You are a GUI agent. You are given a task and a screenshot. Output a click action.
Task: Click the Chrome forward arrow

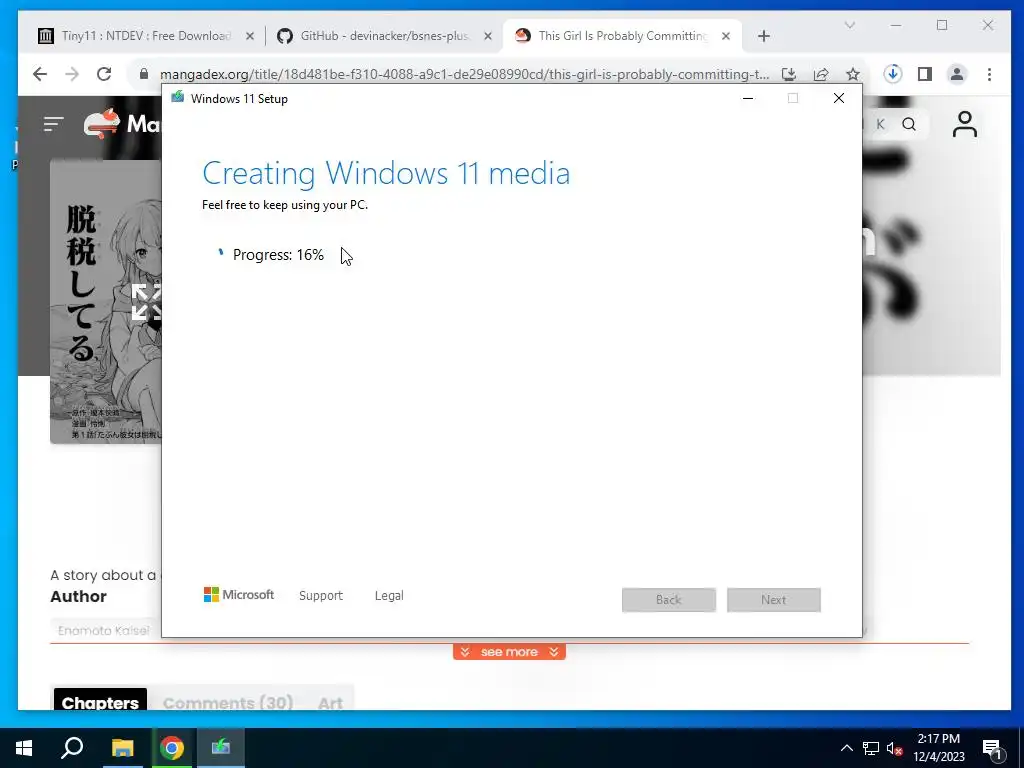pos(72,74)
